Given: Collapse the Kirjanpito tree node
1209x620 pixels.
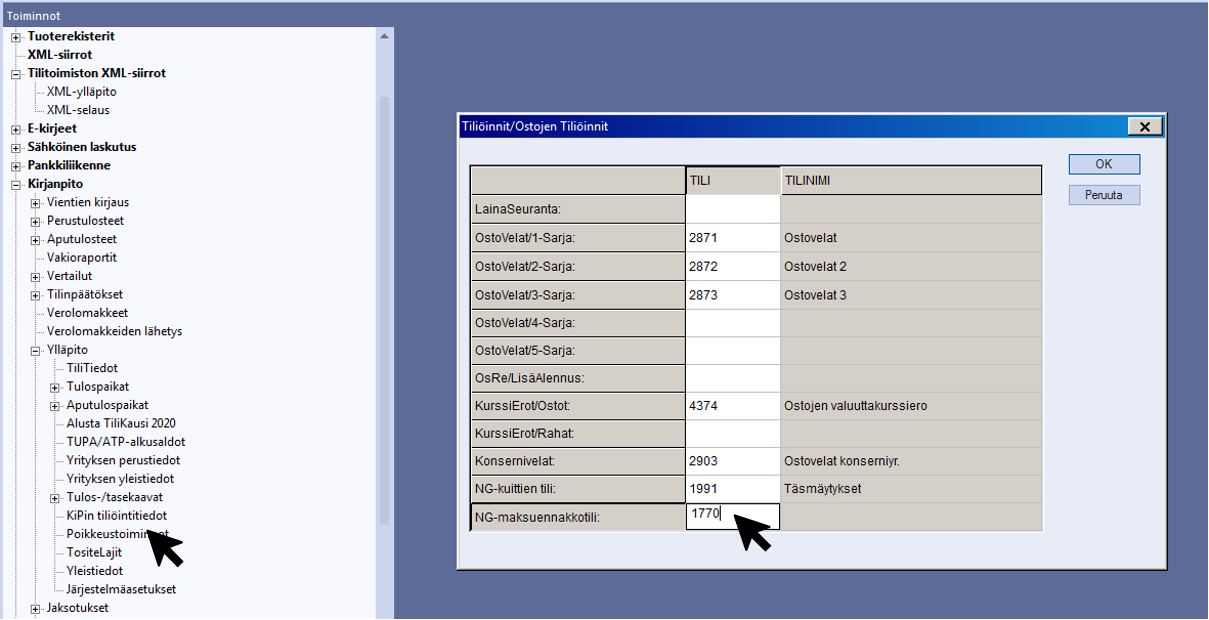Looking at the screenshot, I should 16,185.
